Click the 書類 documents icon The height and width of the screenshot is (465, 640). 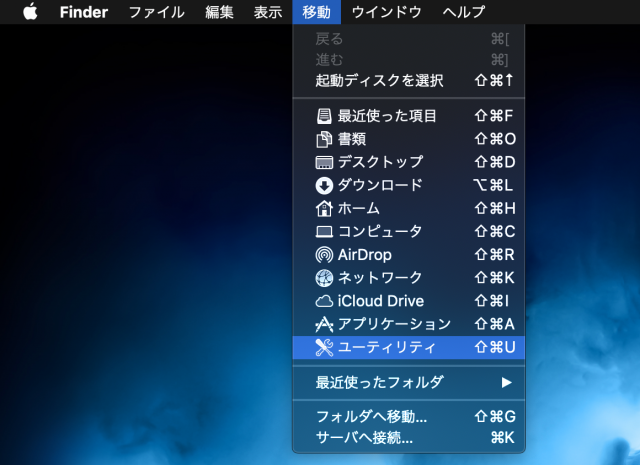click(x=324, y=140)
